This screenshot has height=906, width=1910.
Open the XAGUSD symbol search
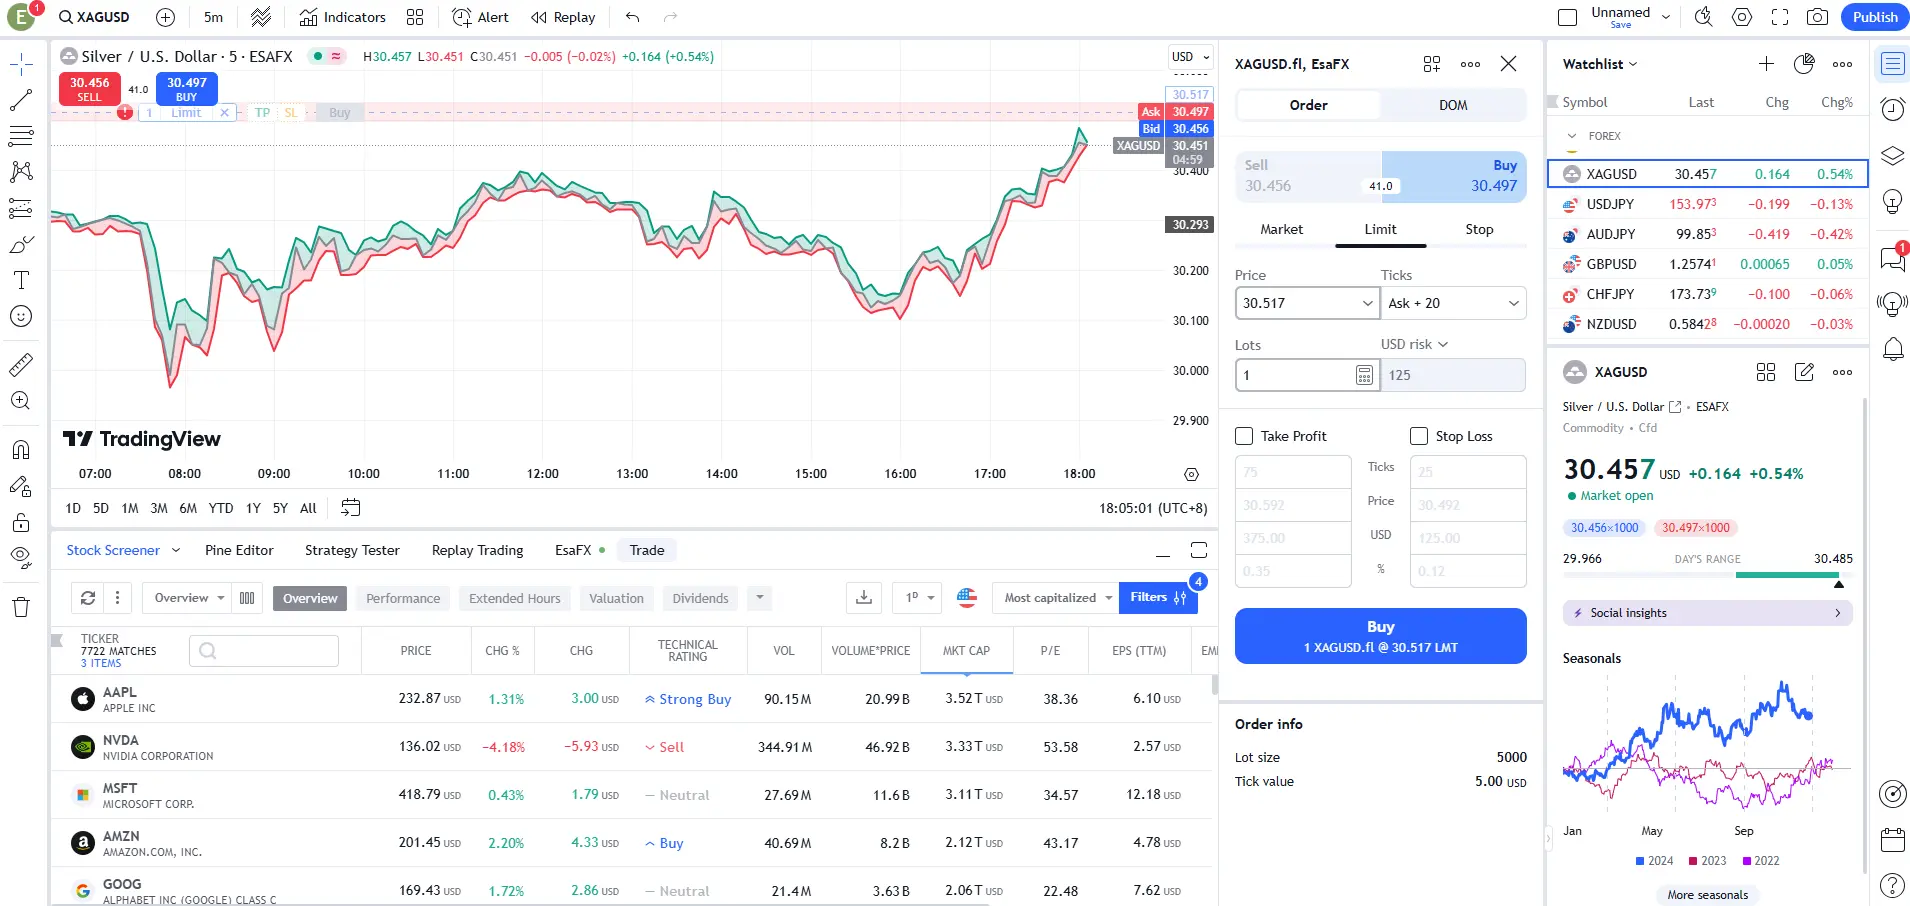(95, 17)
